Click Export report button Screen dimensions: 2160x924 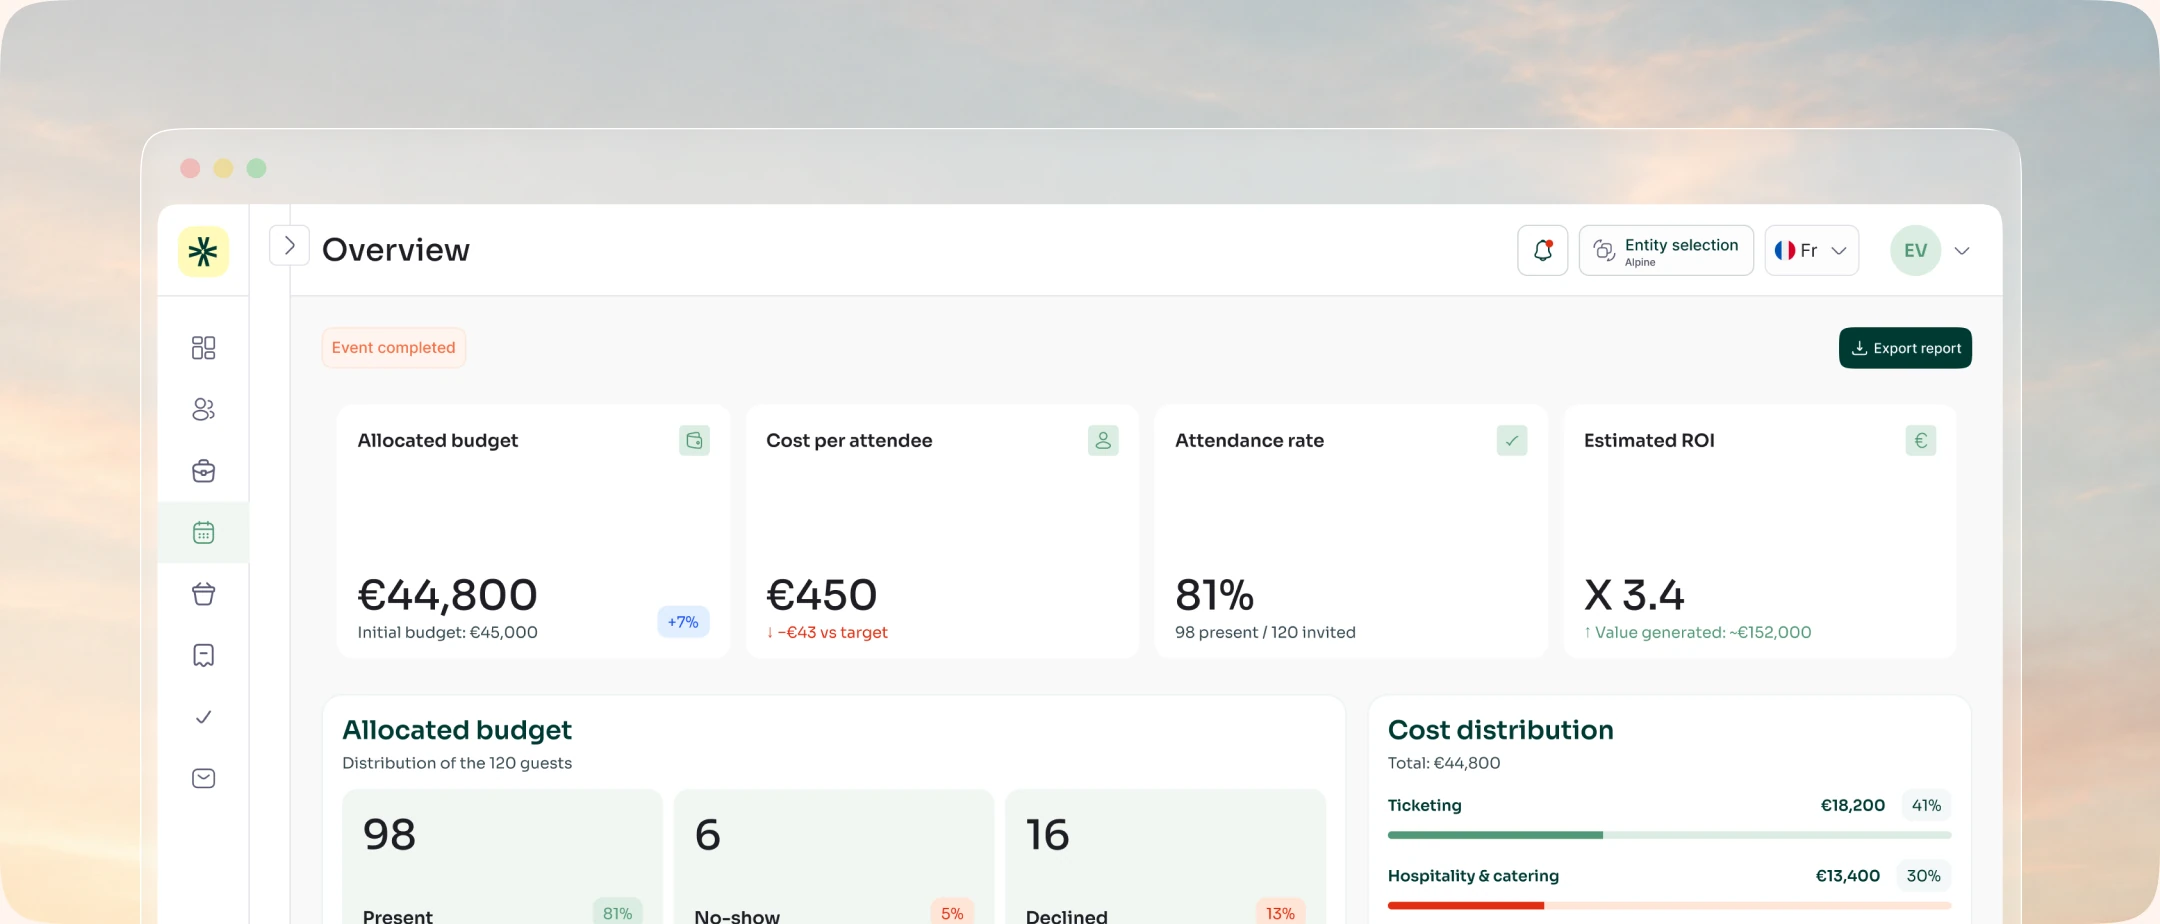1905,348
